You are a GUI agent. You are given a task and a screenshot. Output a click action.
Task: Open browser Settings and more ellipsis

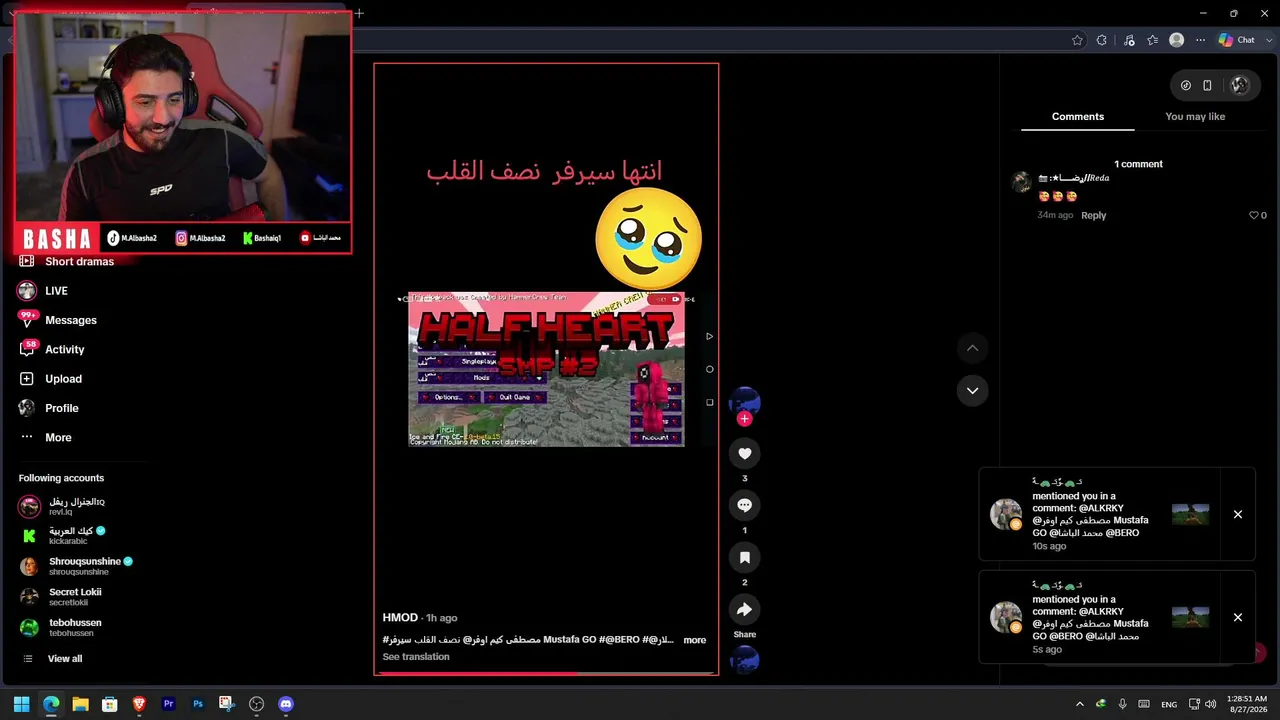pyautogui.click(x=1201, y=41)
